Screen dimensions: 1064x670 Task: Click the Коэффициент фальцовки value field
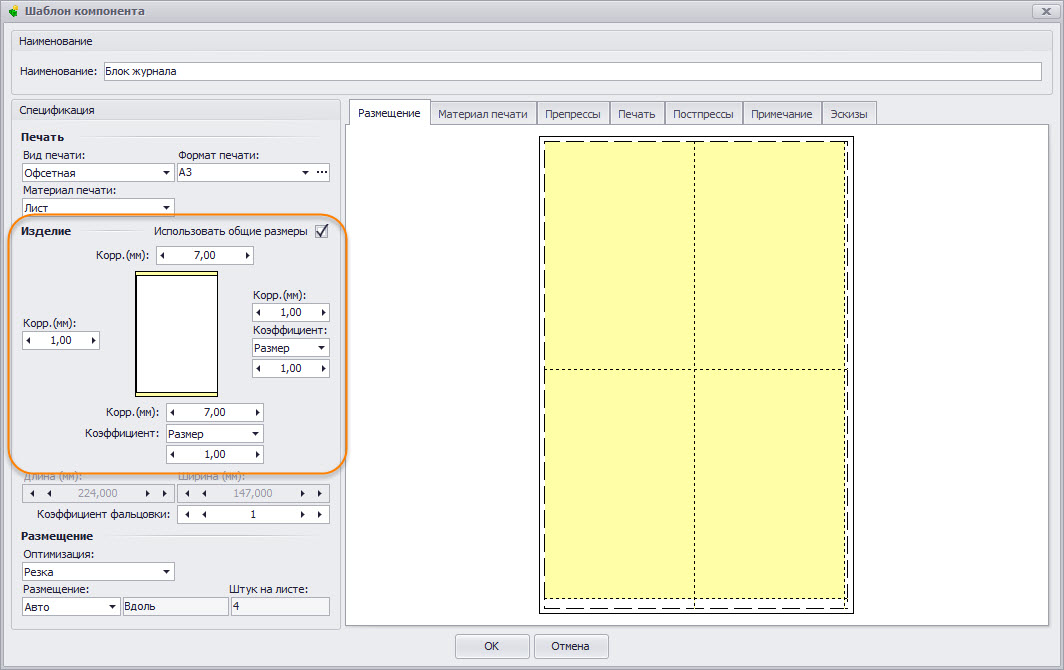tap(253, 515)
